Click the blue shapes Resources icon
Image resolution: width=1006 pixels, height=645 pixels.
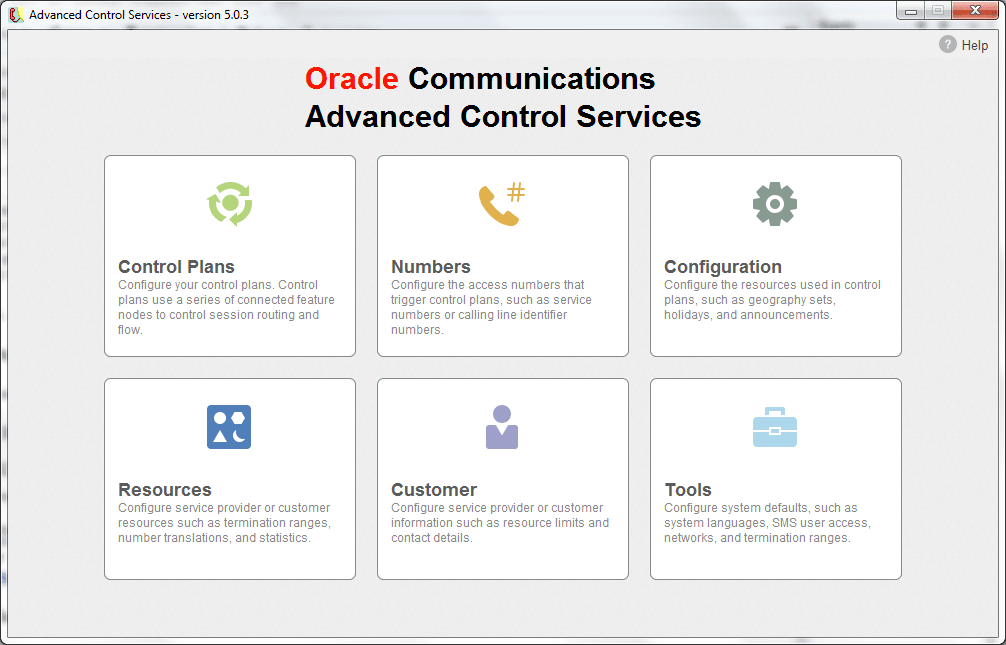pyautogui.click(x=229, y=427)
